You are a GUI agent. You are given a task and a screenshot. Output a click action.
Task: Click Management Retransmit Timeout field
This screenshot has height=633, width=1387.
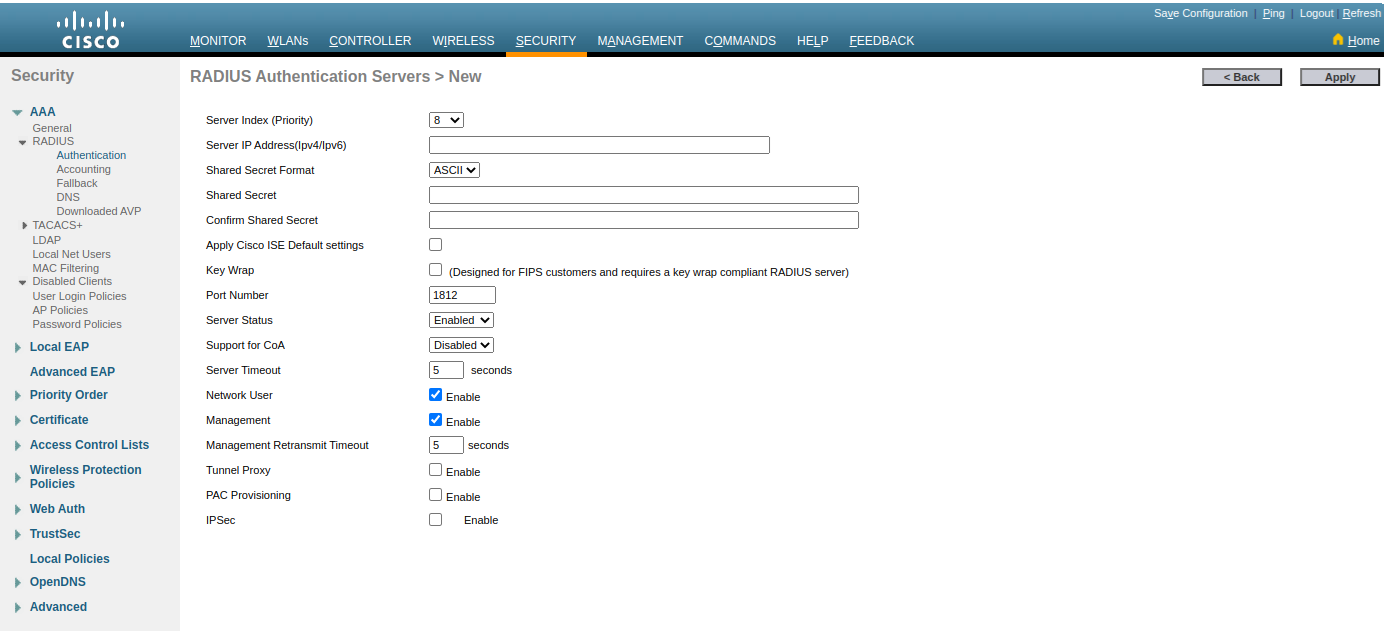tap(446, 445)
